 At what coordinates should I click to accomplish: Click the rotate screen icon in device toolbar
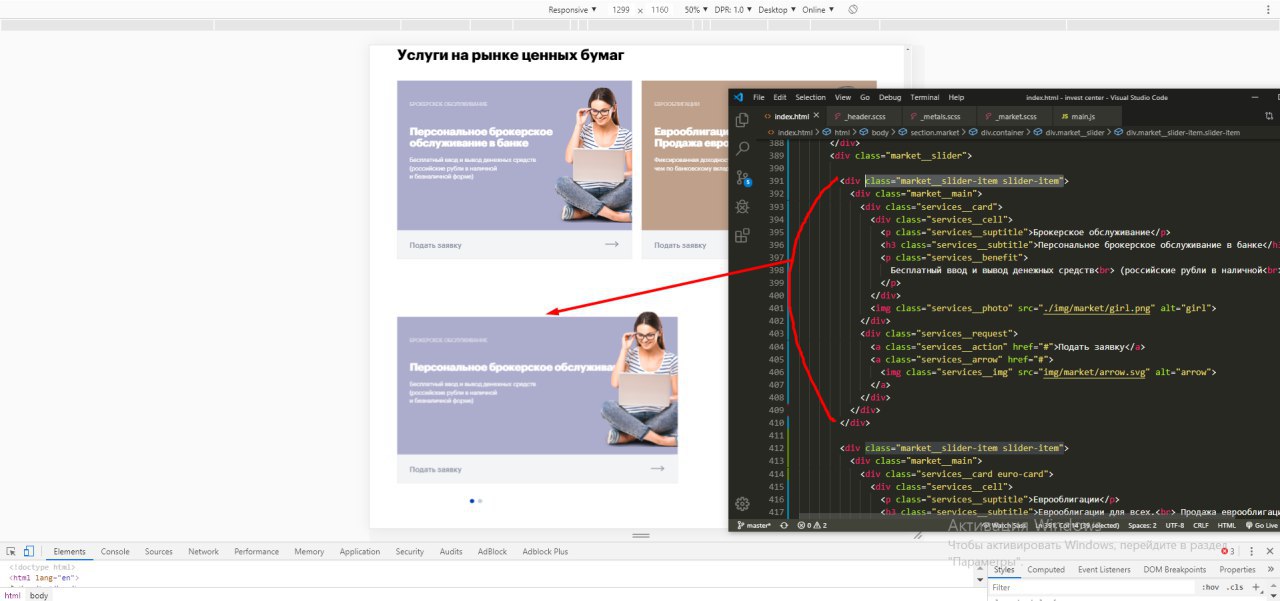tap(853, 9)
